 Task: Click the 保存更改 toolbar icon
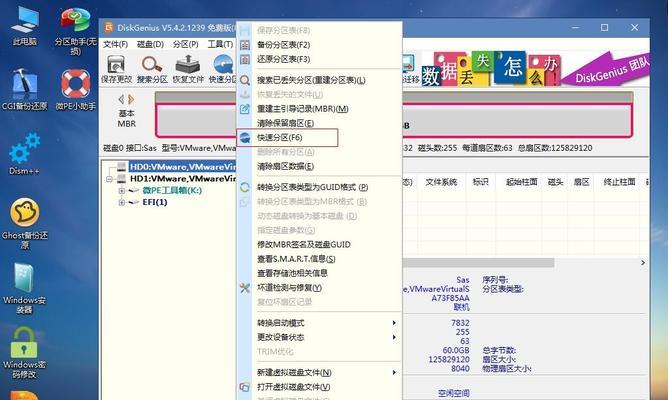click(x=116, y=69)
